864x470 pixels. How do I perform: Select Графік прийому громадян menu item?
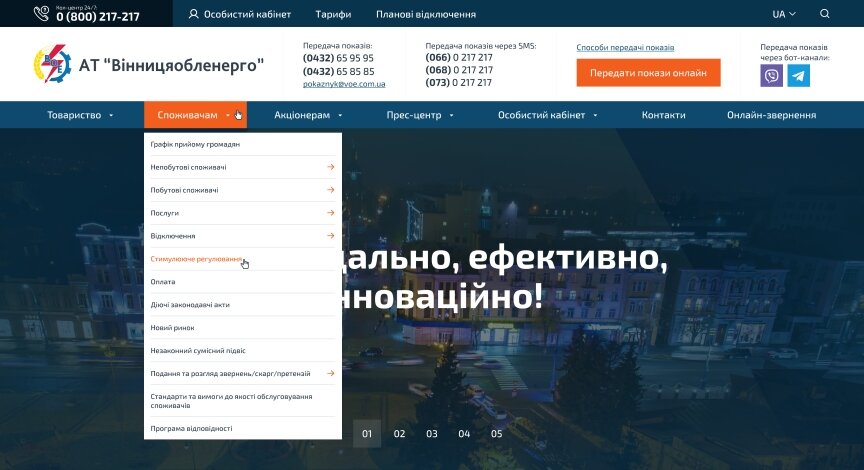(x=242, y=144)
